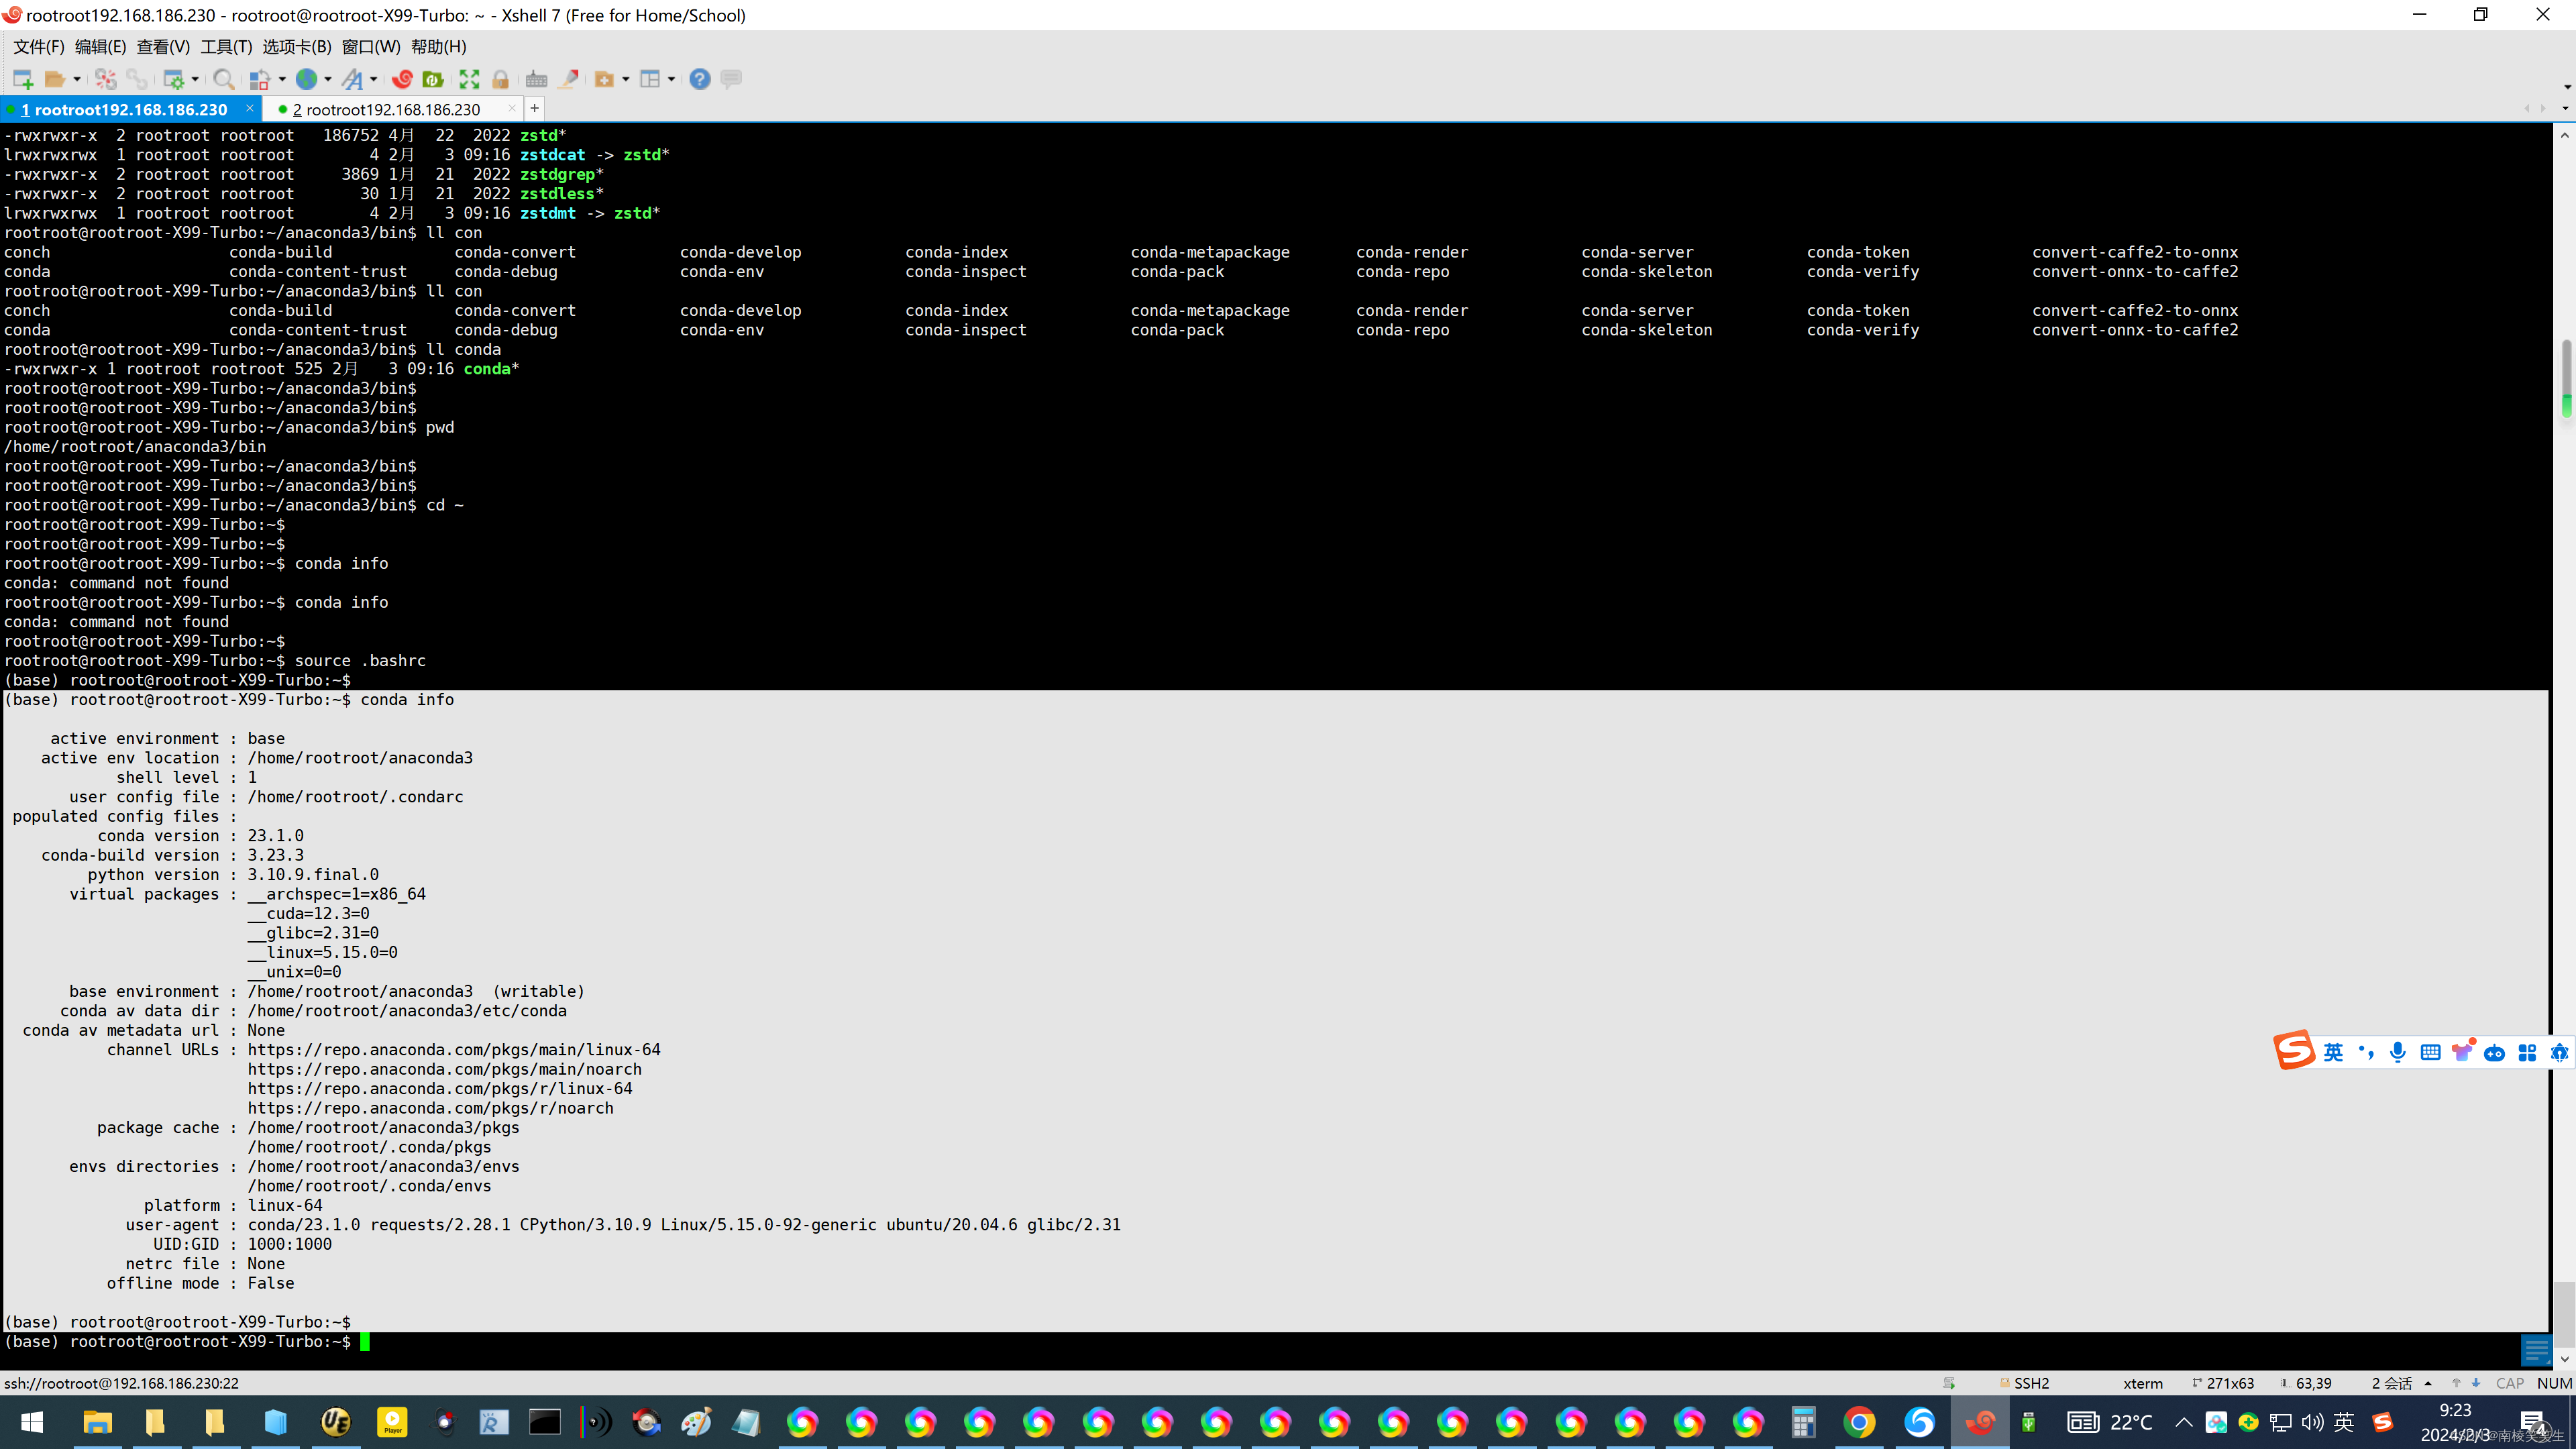The width and height of the screenshot is (2576, 1449).
Task: Click the Disconnect toolbar icon
Action: click(x=106, y=79)
